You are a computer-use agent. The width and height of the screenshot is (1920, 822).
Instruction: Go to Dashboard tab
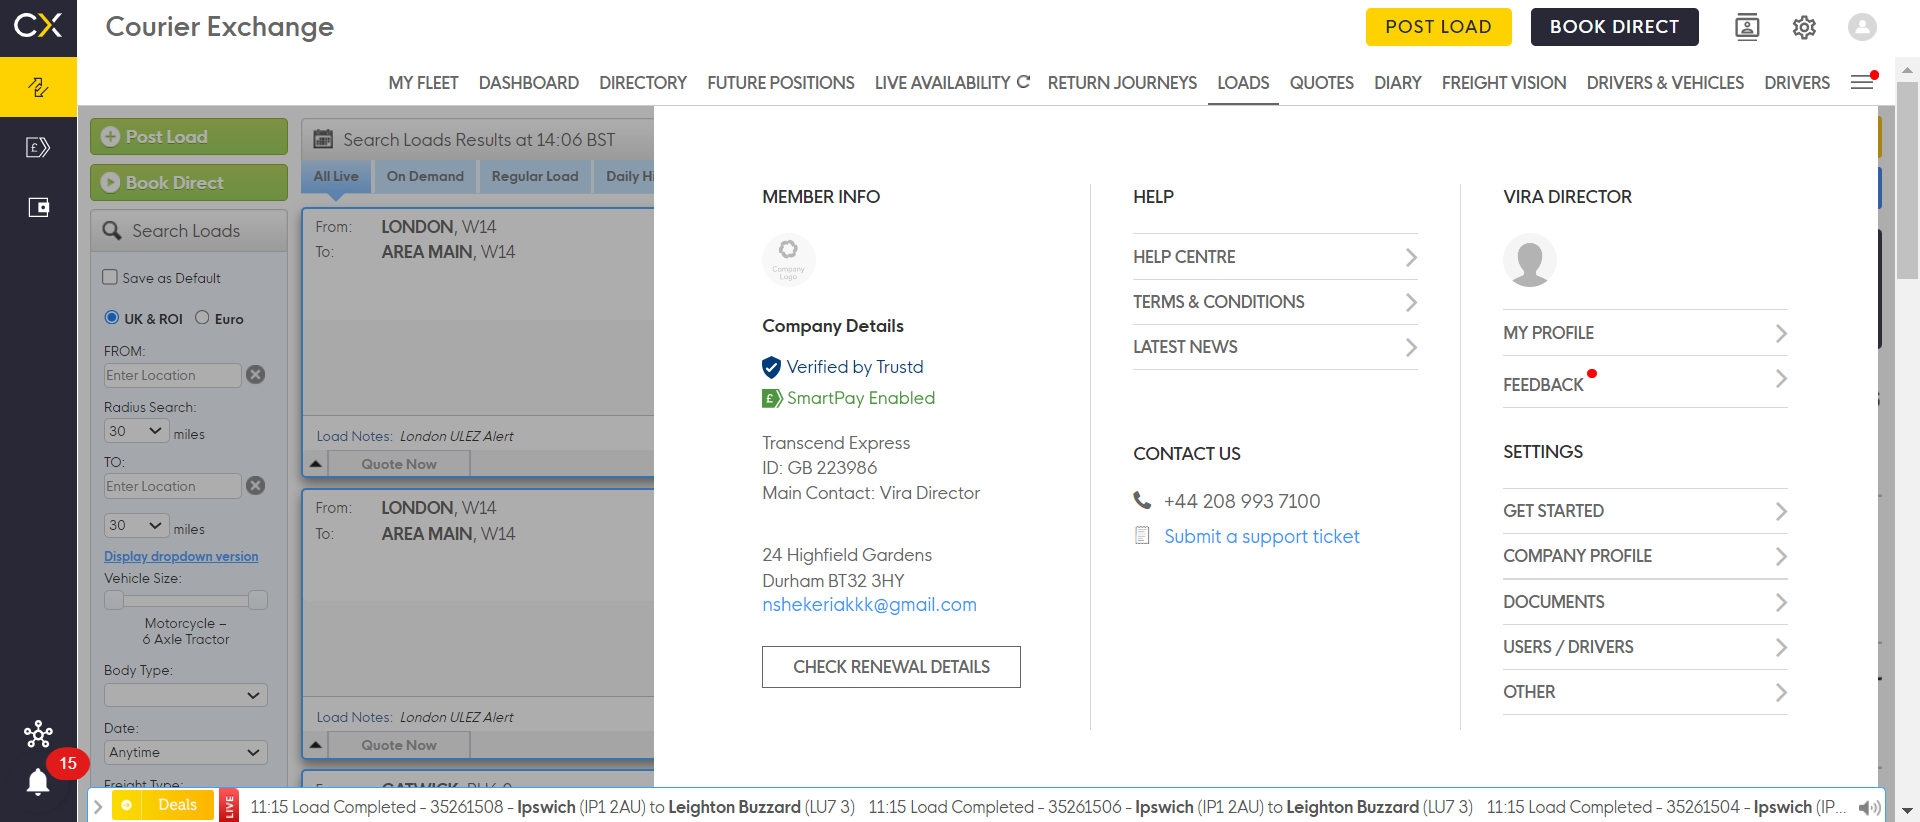[529, 83]
